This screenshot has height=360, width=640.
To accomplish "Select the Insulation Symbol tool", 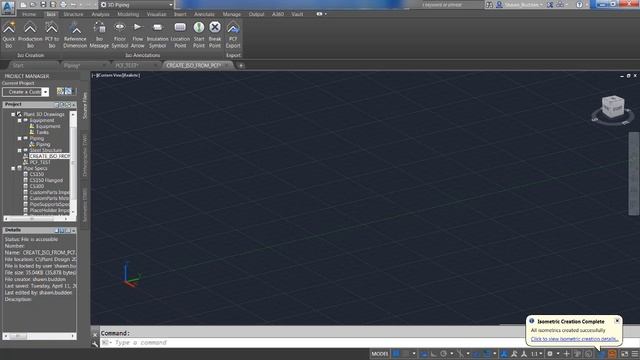I will tap(157, 35).
